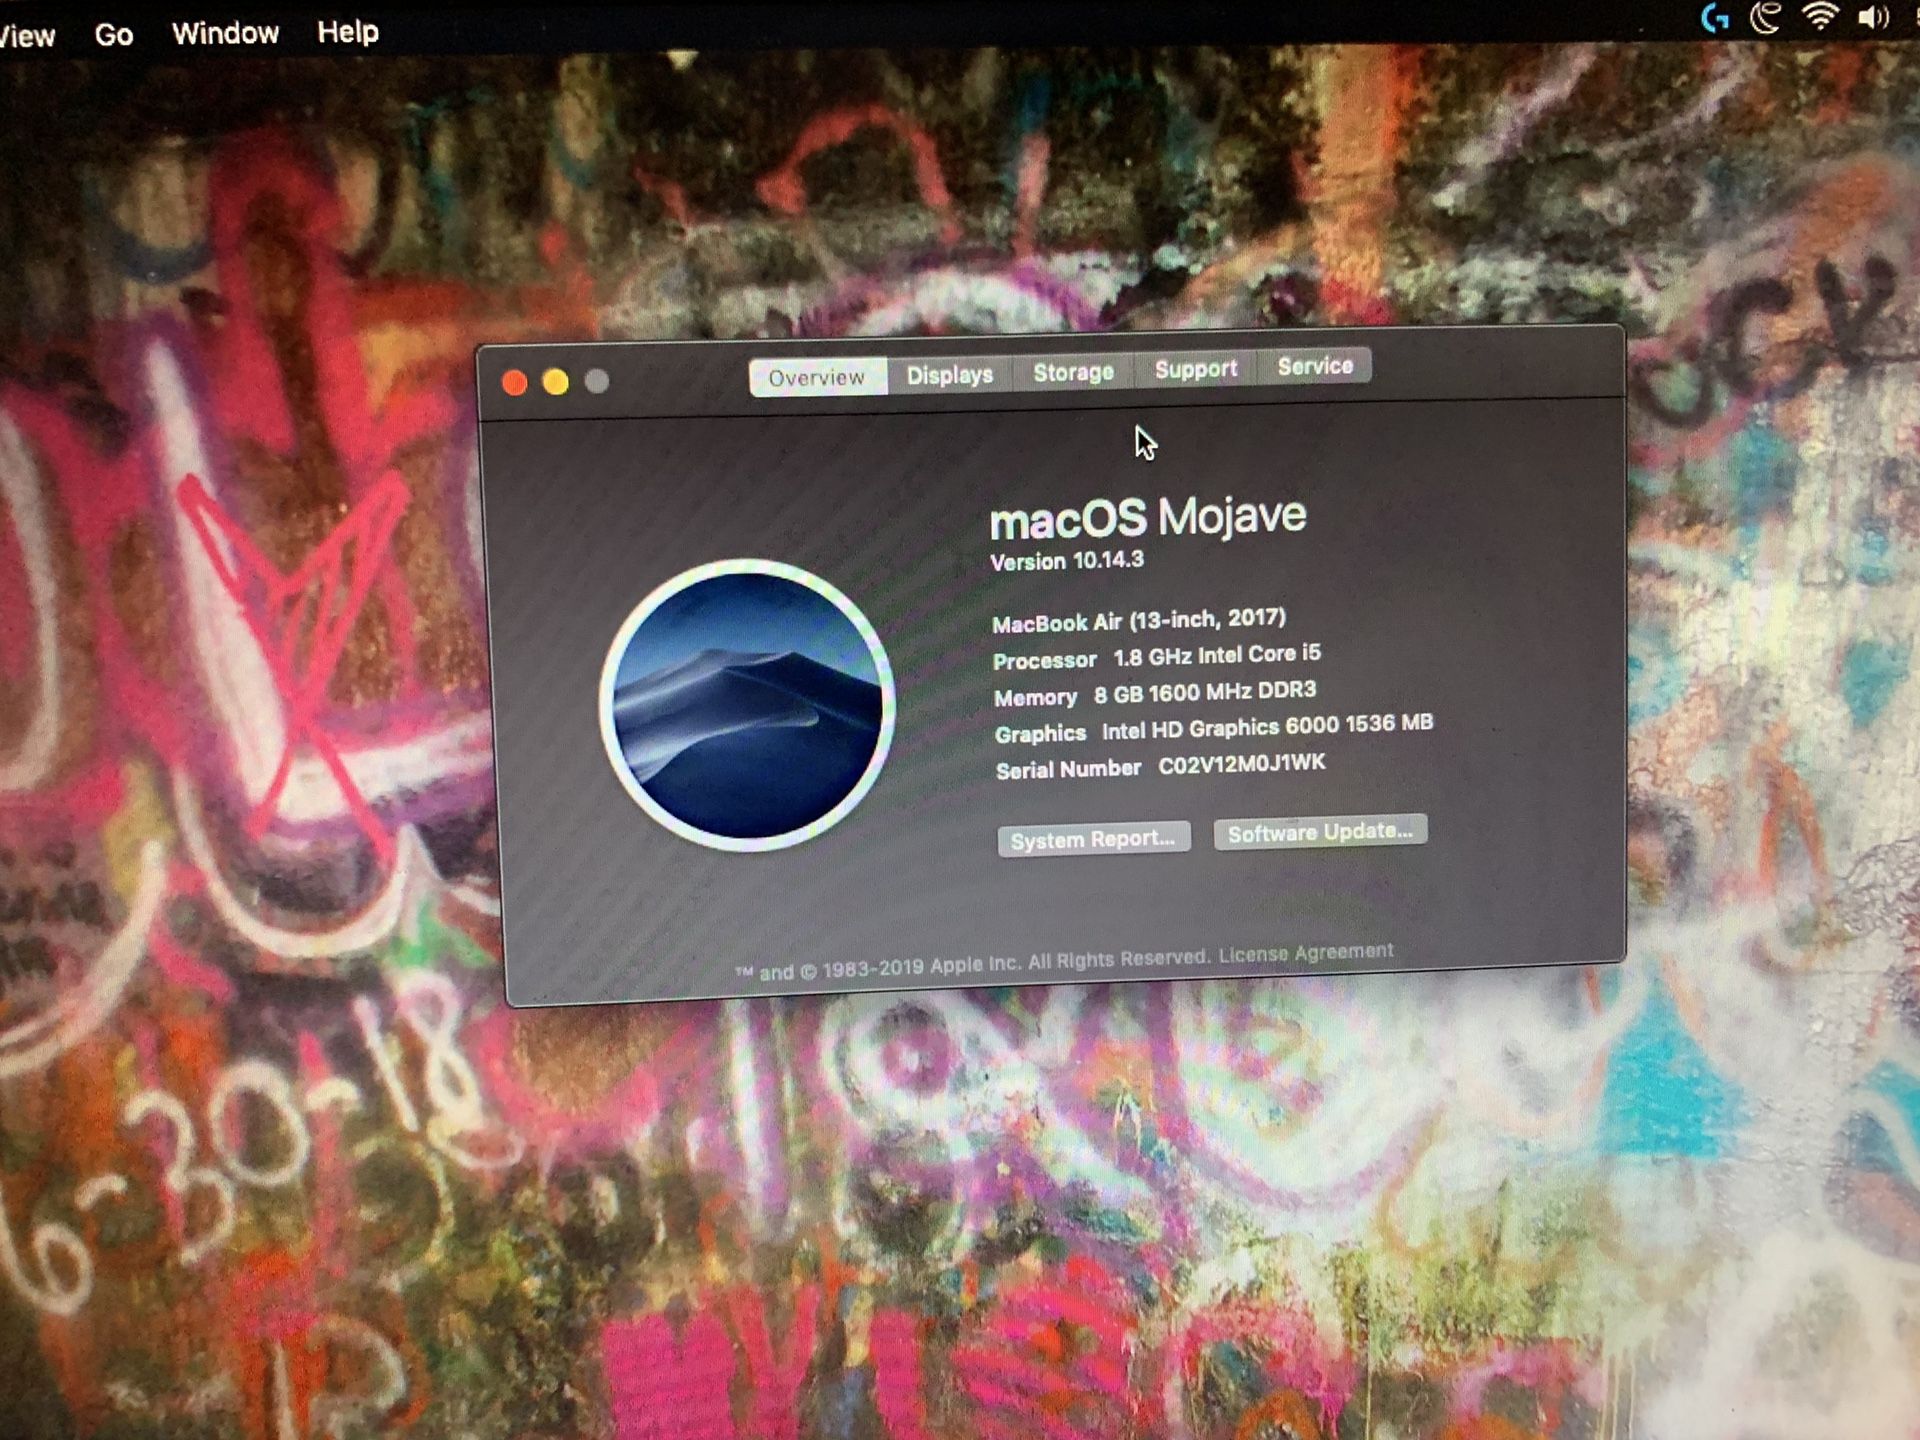This screenshot has height=1440, width=1920.
Task: Click the Apple copyright notice text
Action: click(x=972, y=964)
